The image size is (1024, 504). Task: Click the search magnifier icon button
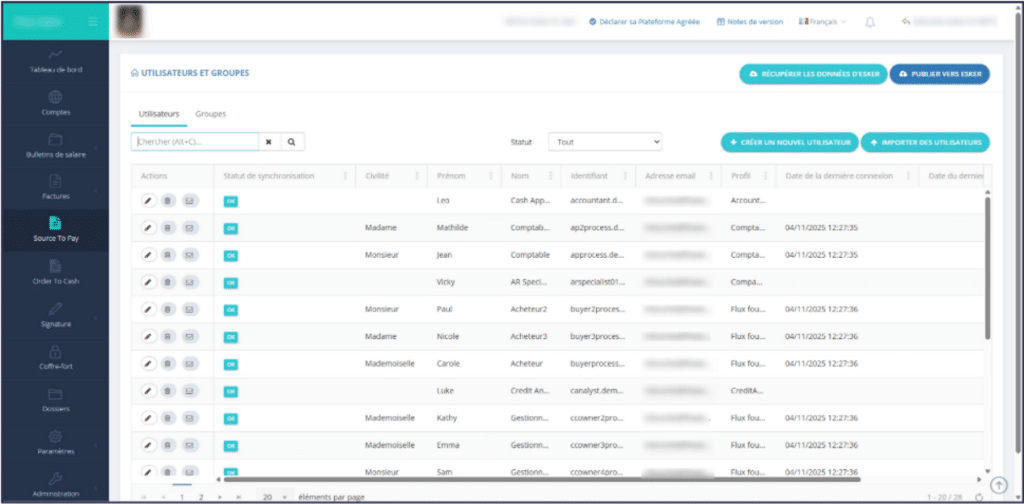[x=293, y=142]
